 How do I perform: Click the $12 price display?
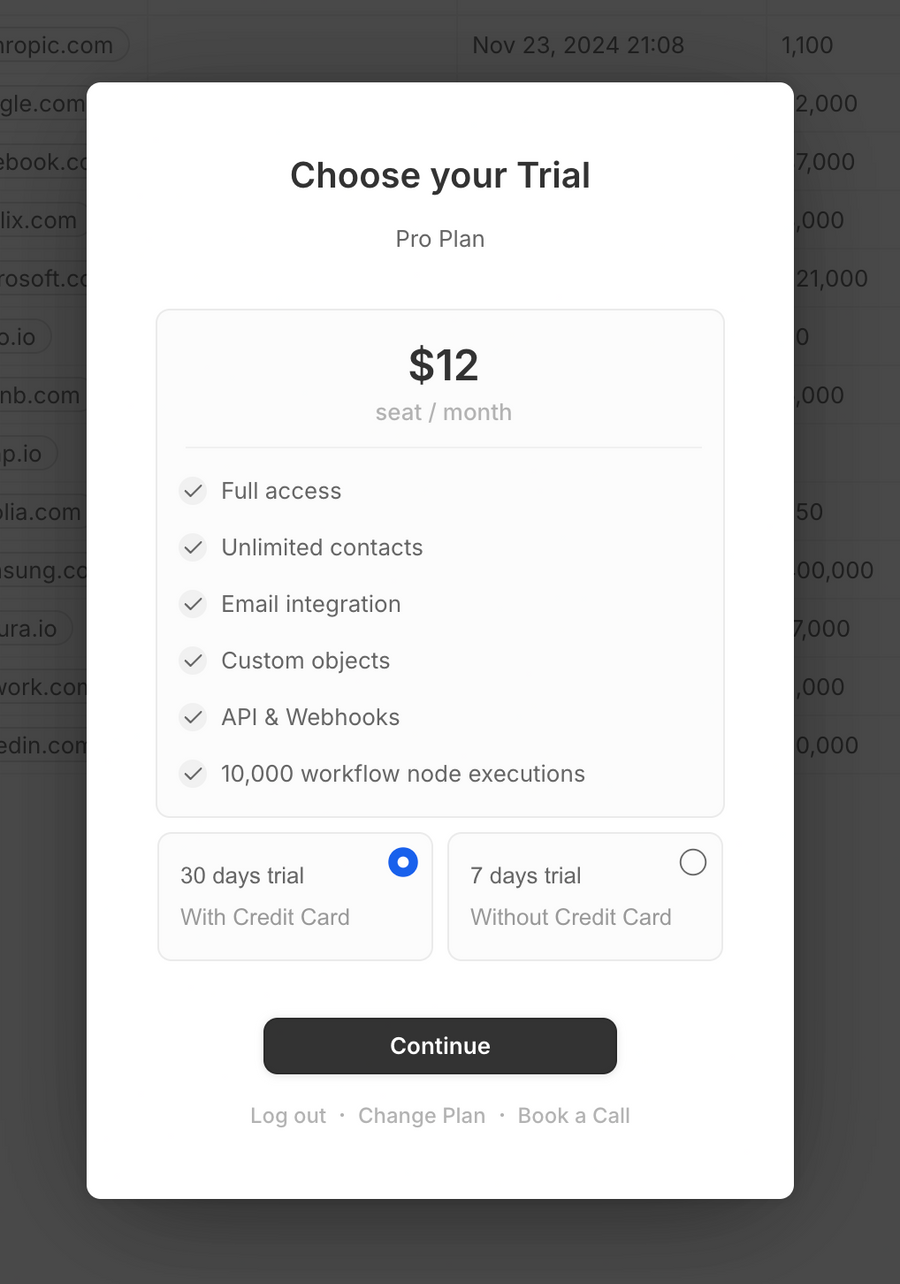443,364
